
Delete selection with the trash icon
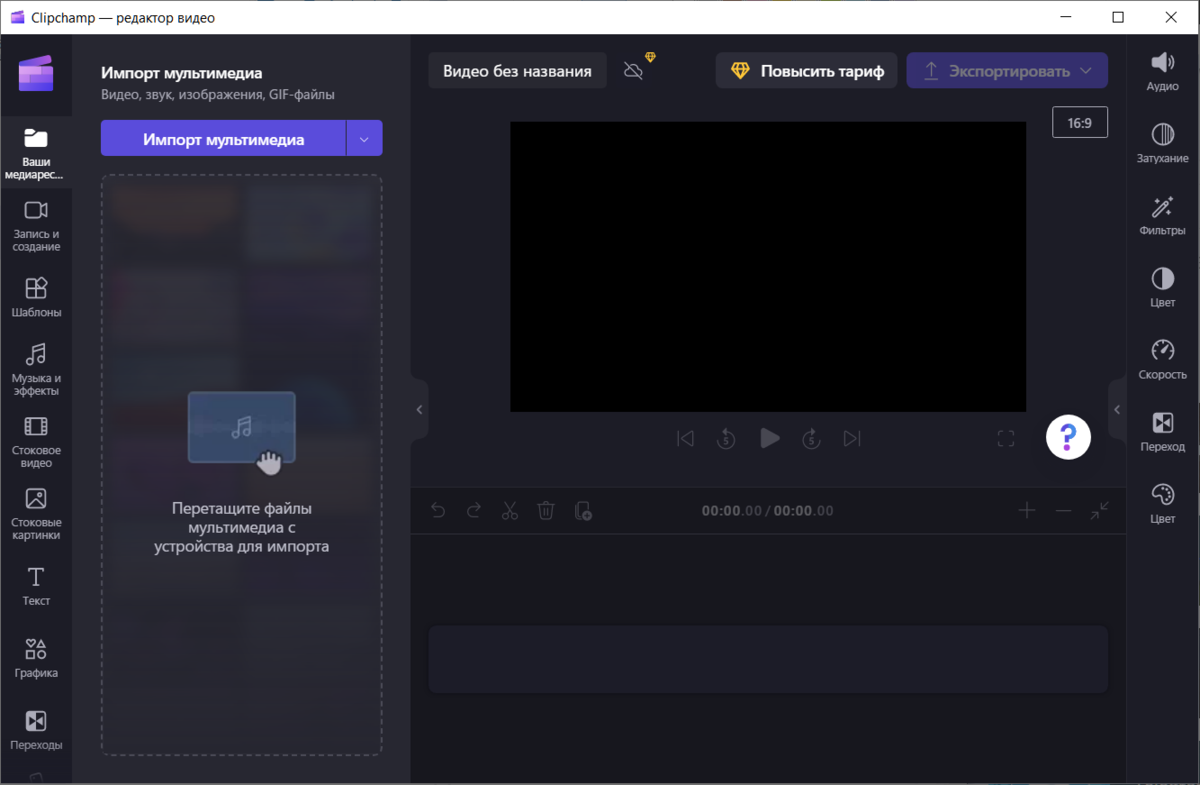[546, 510]
